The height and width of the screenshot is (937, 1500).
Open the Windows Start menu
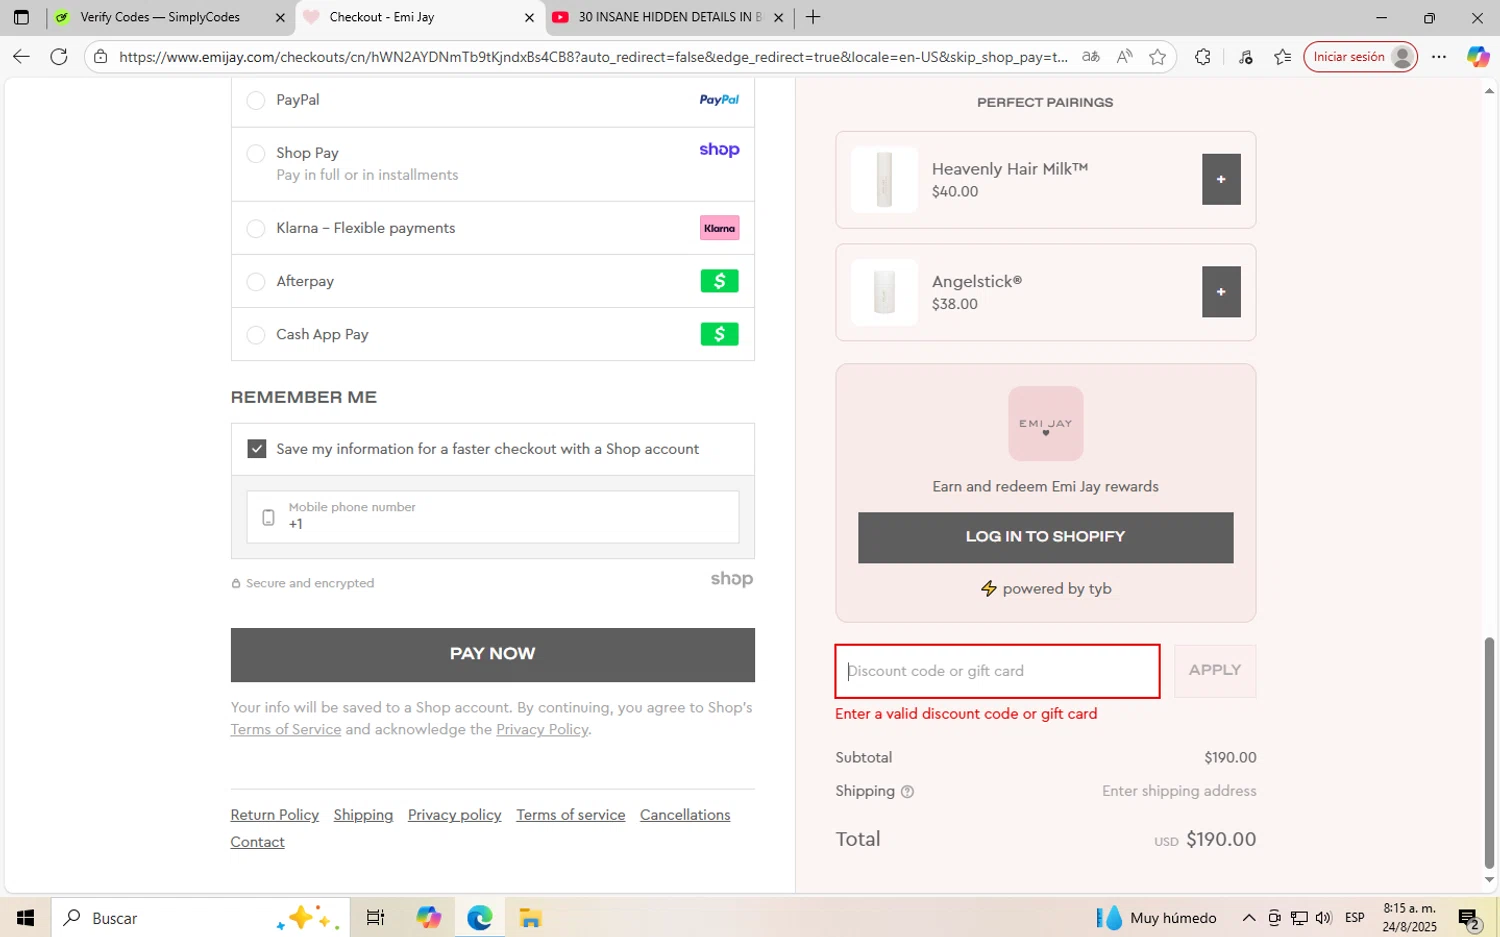26,918
